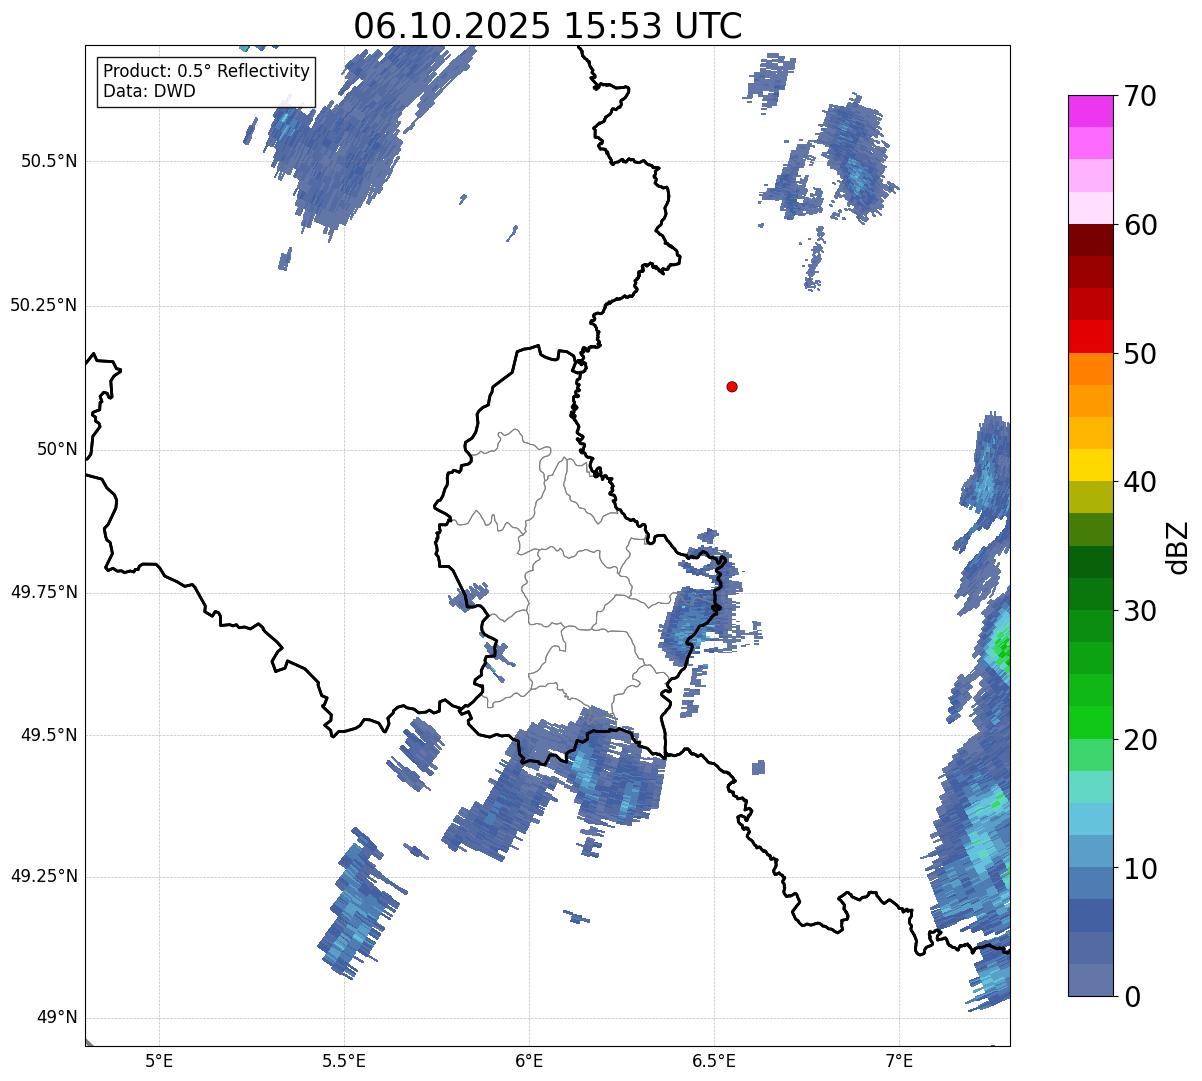Click the 20 colorbar tick label
The image size is (1202, 1081).
click(x=1140, y=740)
